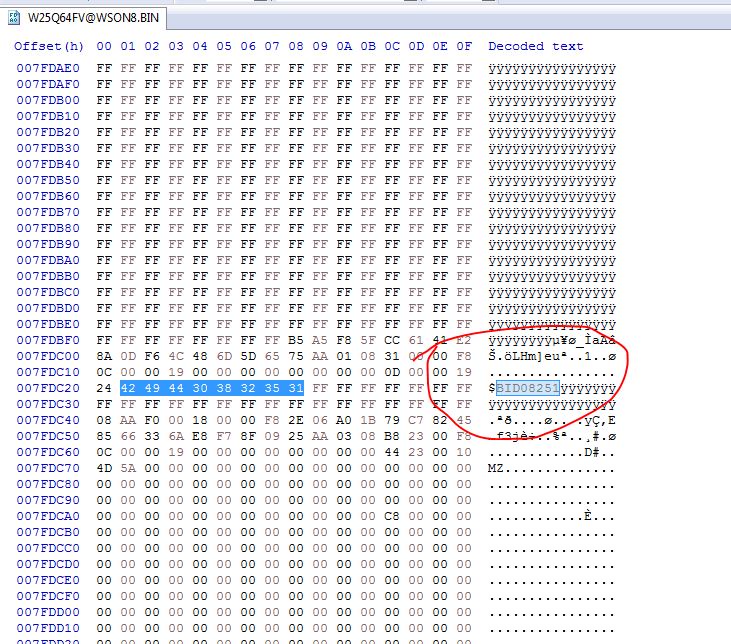Click byte 8F in row 007FDC50

tap(248, 436)
